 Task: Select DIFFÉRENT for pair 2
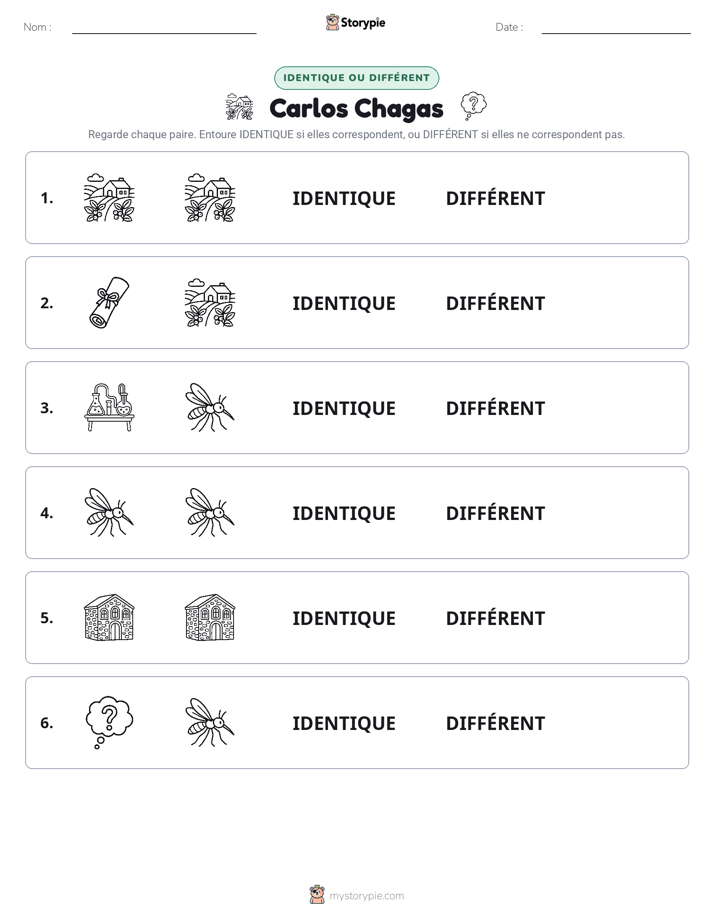[x=495, y=303]
